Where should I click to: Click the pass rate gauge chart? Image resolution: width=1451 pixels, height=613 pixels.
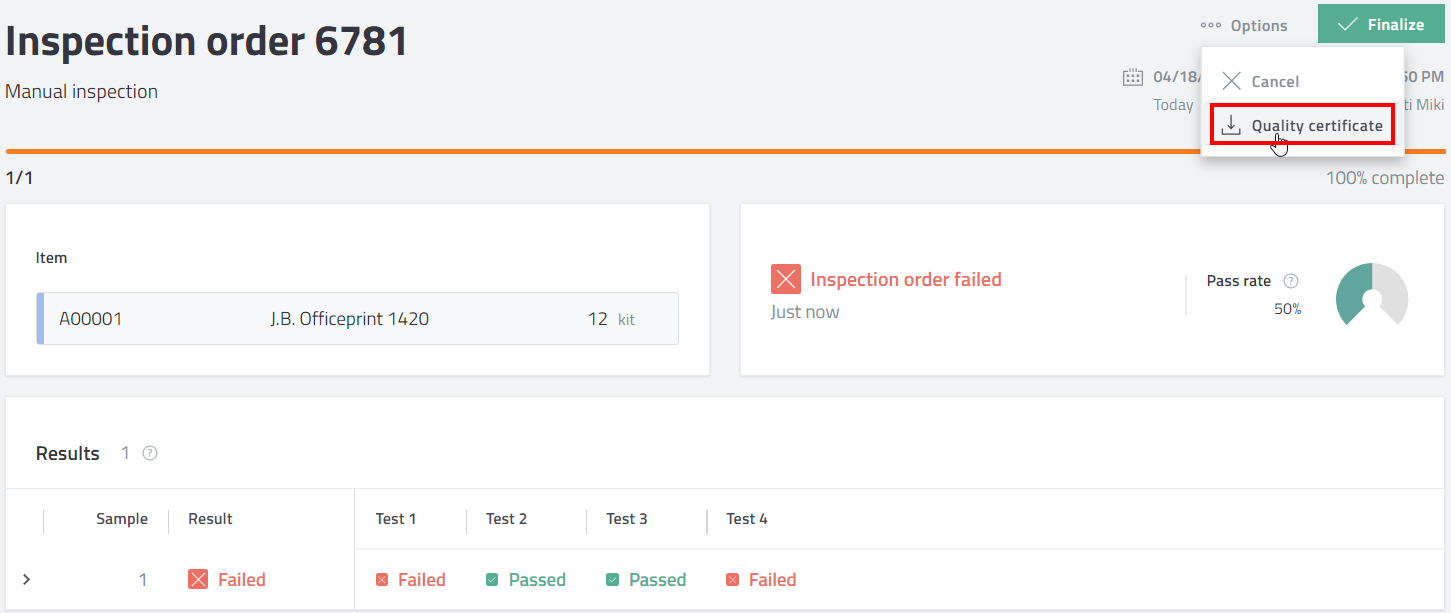pyautogui.click(x=1371, y=294)
